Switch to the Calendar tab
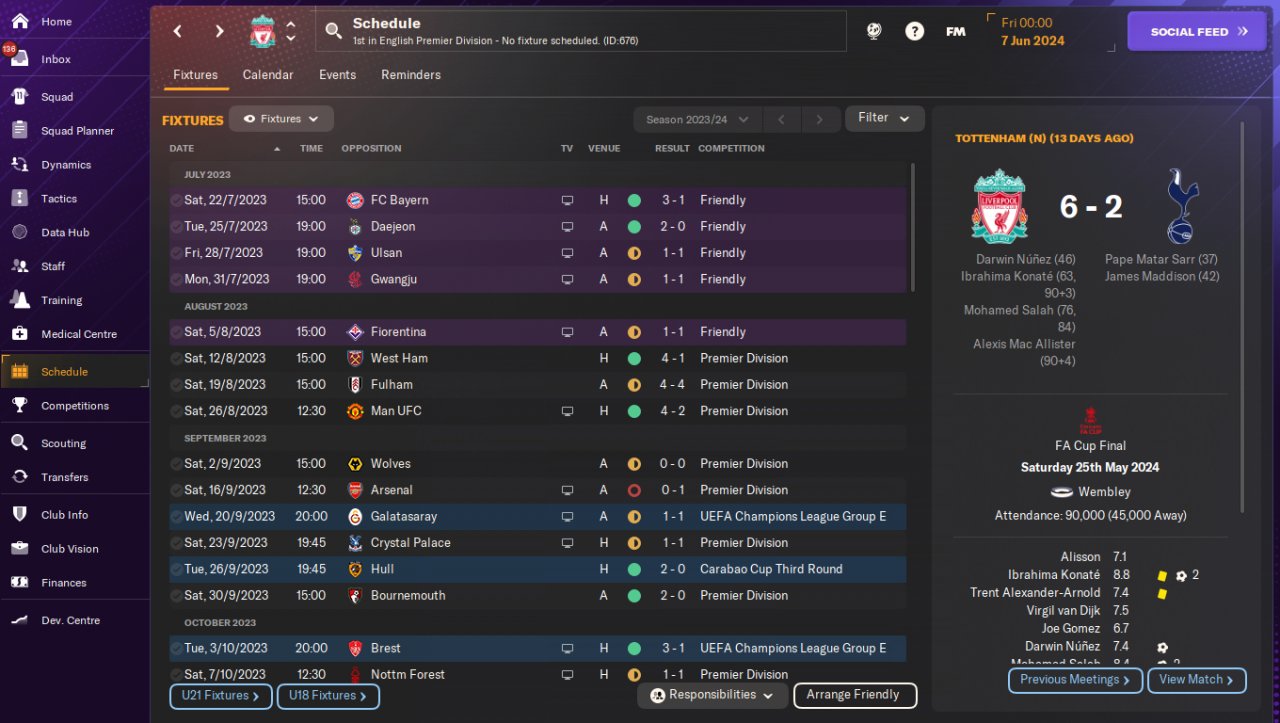 click(x=268, y=75)
